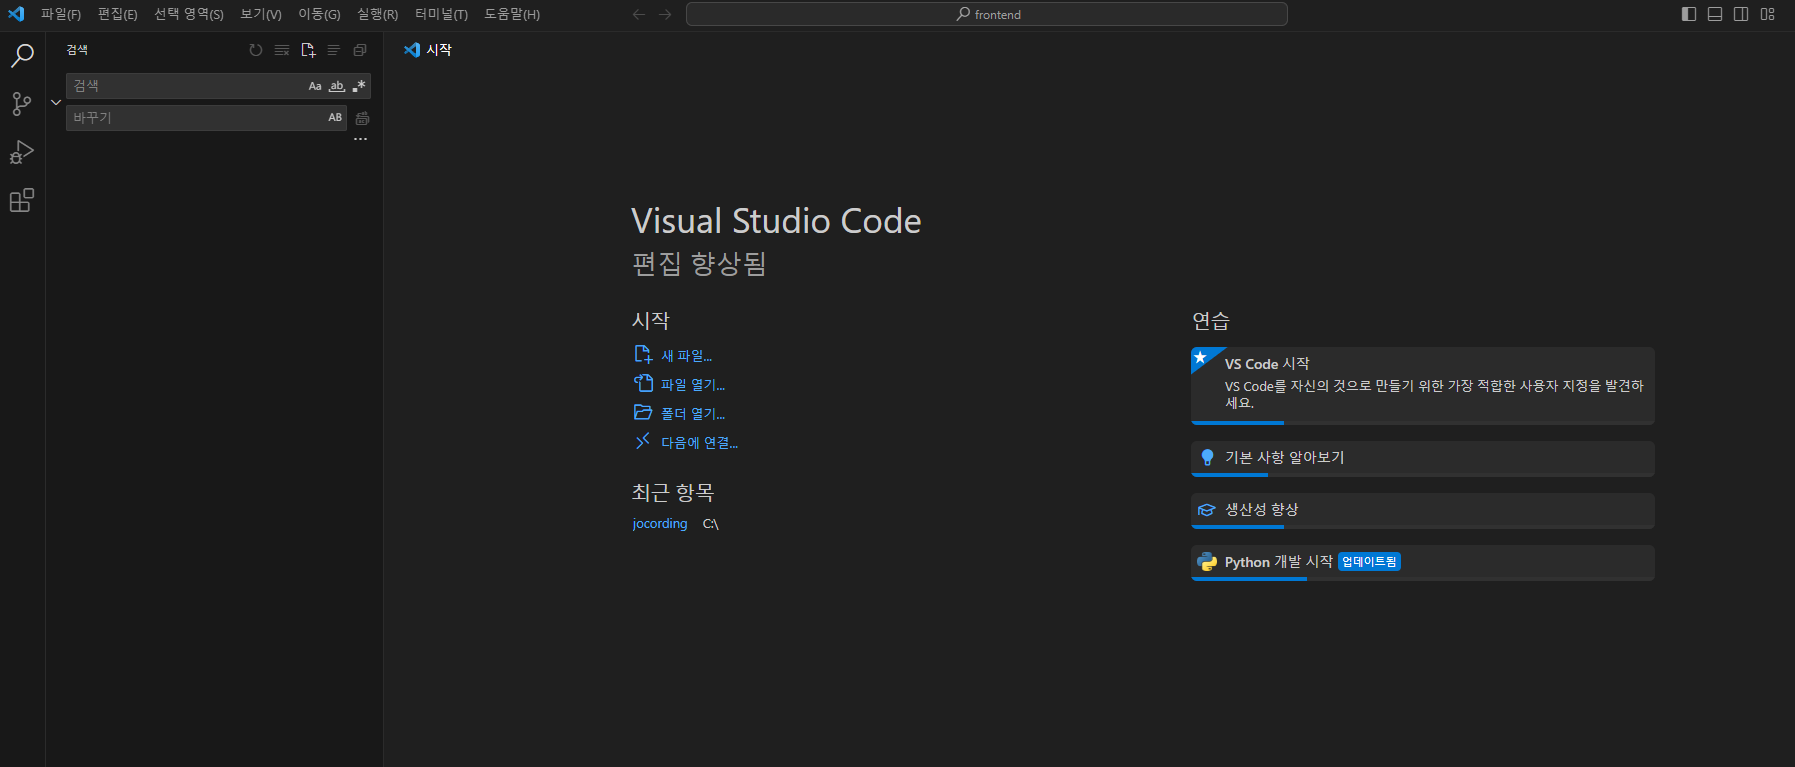Open the 선택 영역(S) menu
1795x767 pixels.
tap(189, 14)
